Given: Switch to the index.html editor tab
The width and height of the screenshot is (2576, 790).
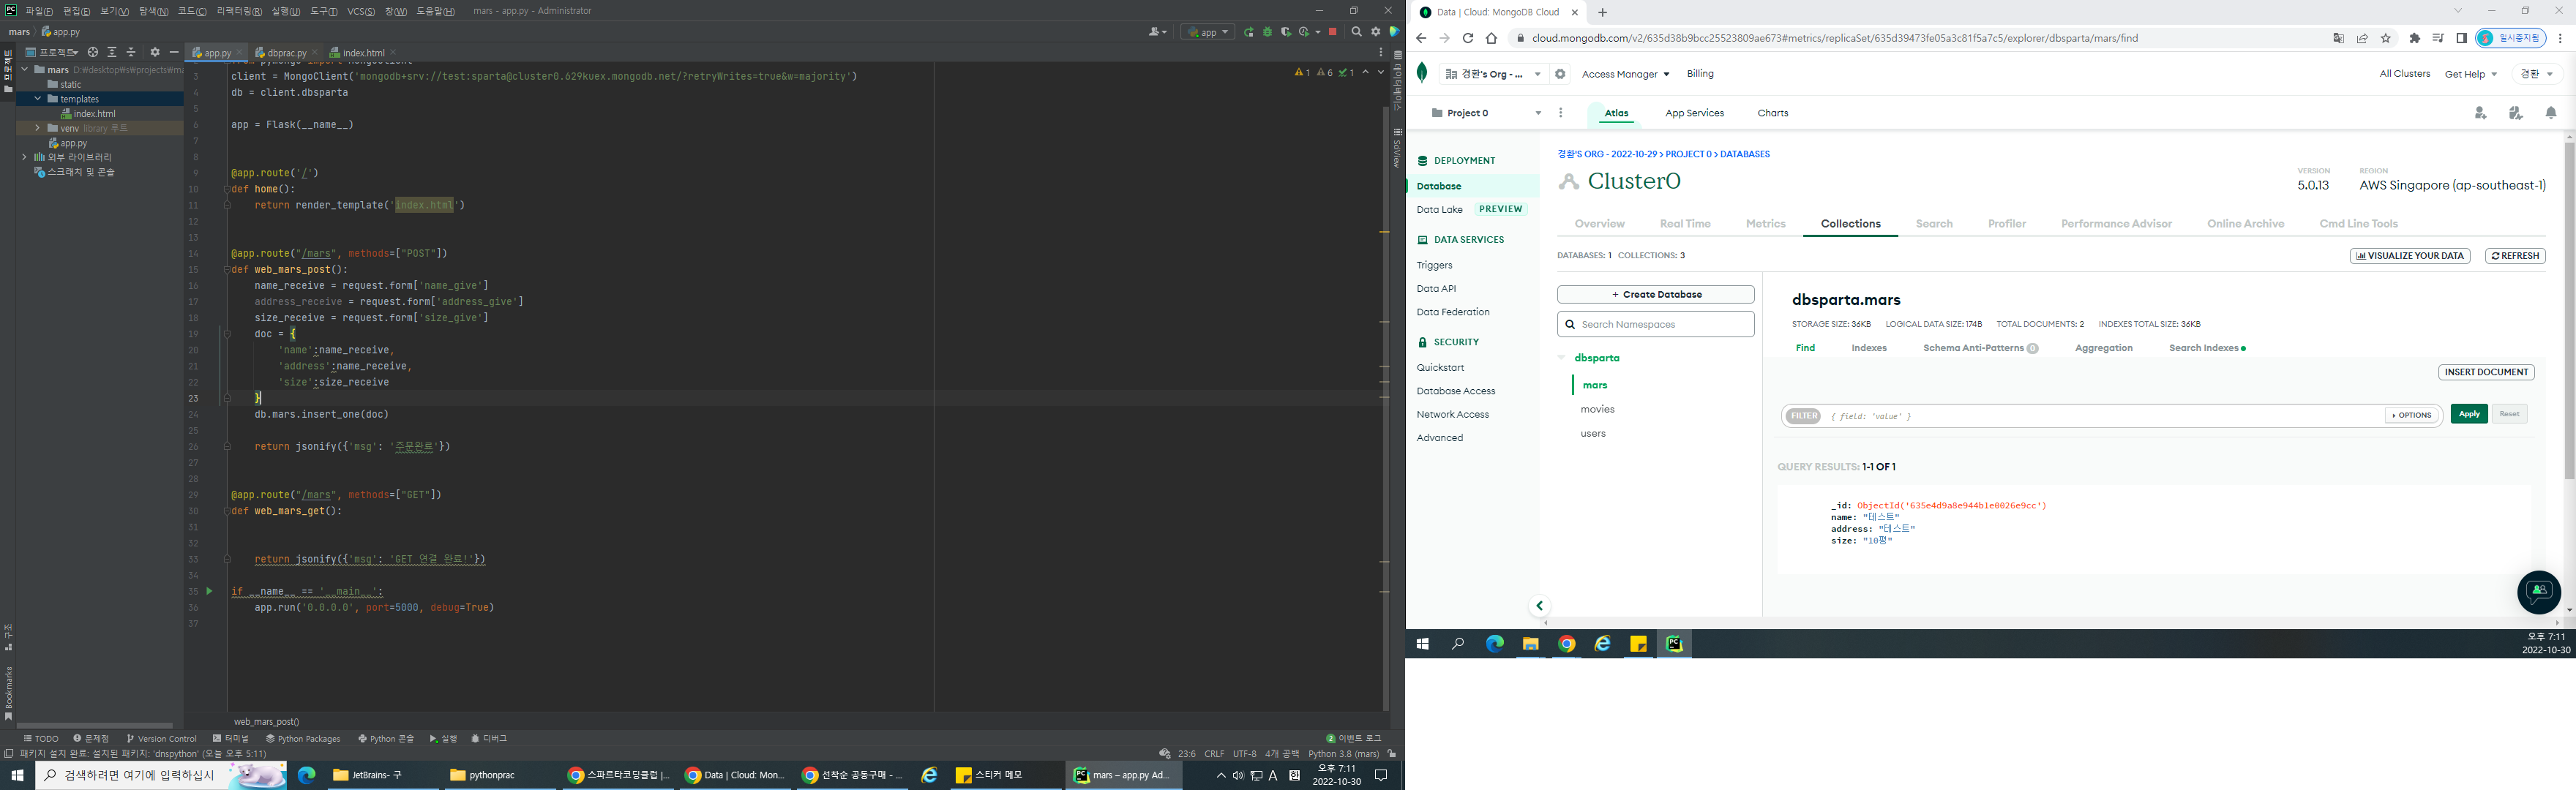Looking at the screenshot, I should pos(363,53).
